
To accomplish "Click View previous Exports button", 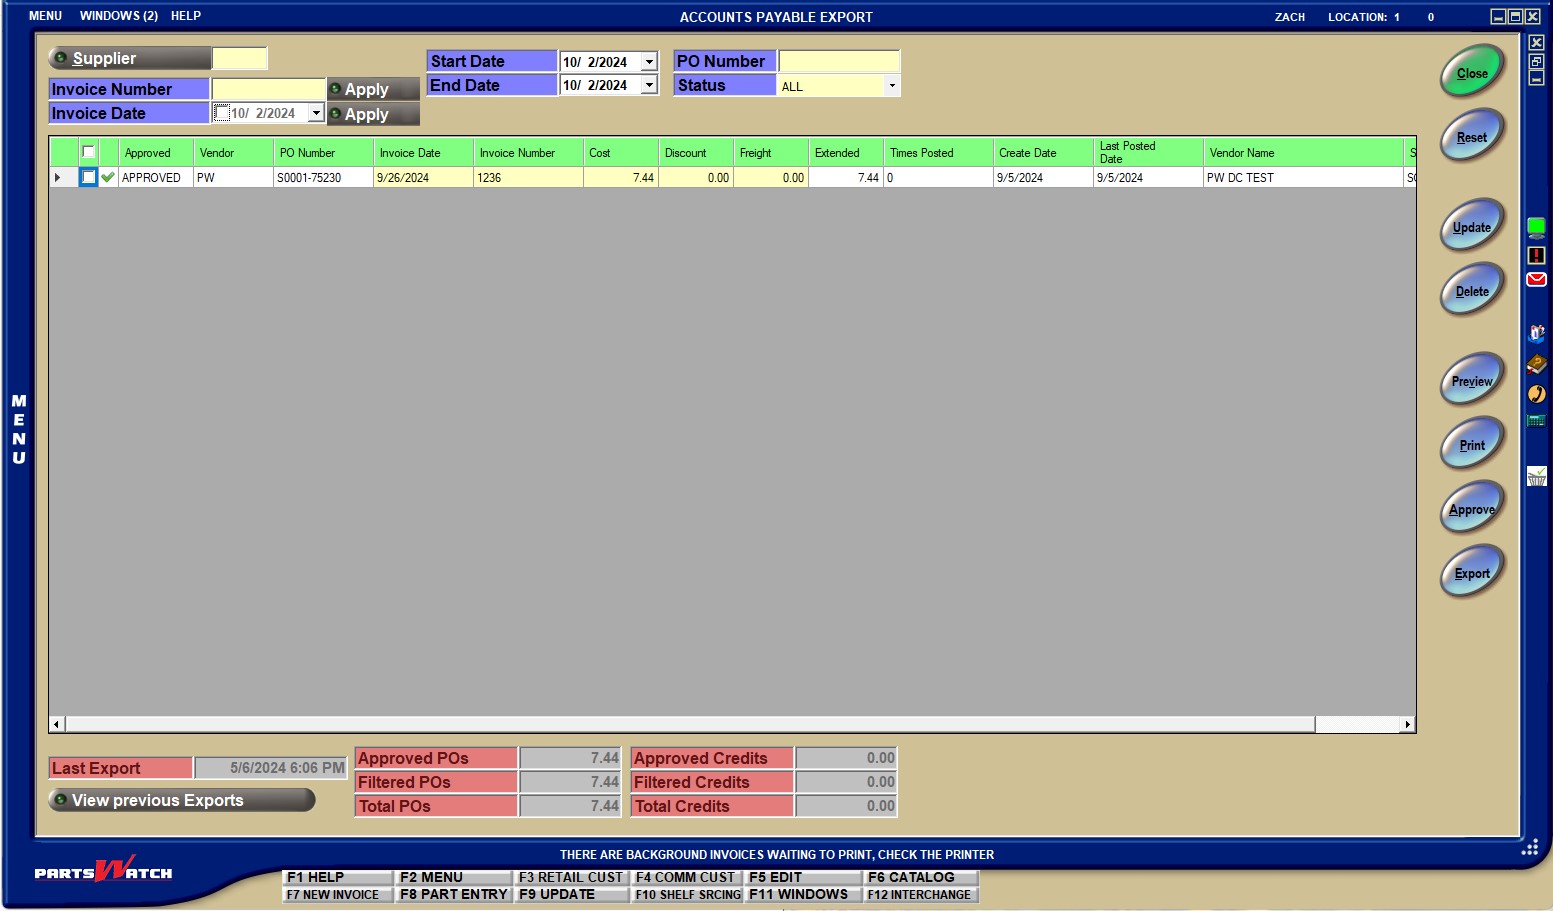I will click(181, 800).
